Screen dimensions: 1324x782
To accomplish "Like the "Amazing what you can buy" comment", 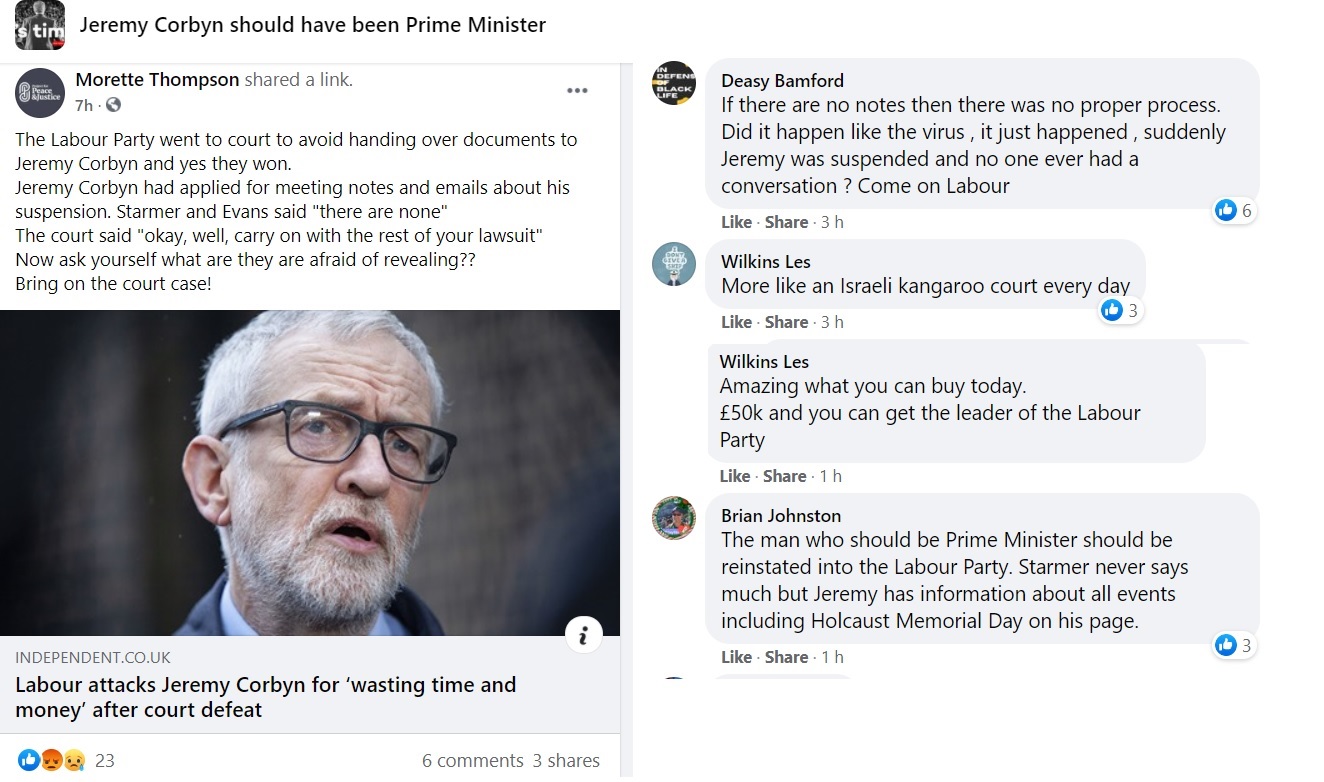I will pos(735,476).
